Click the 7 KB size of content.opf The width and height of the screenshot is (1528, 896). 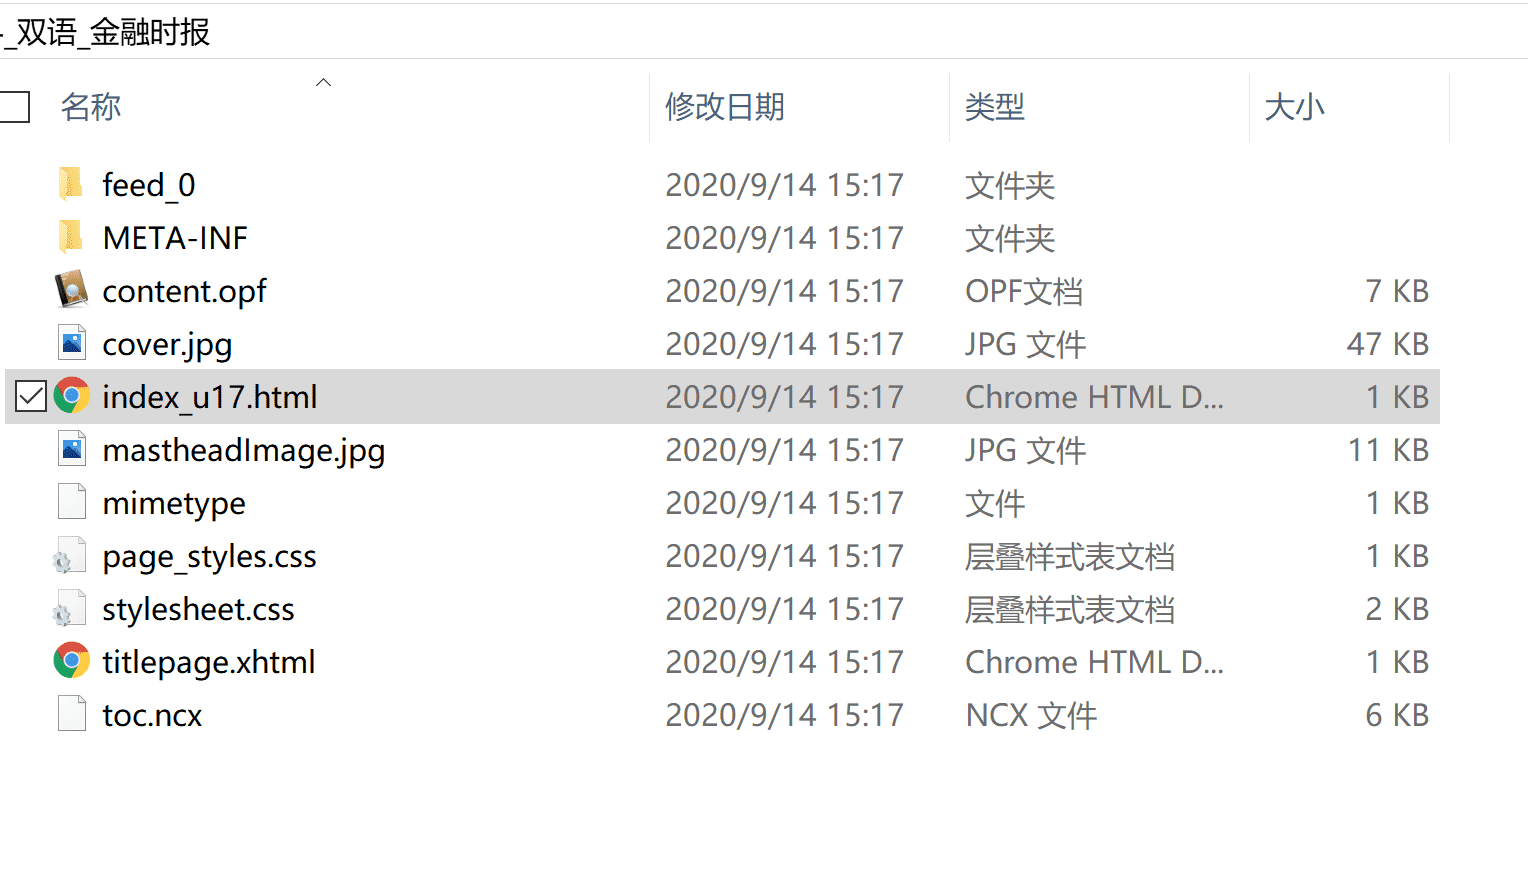pos(1397,291)
